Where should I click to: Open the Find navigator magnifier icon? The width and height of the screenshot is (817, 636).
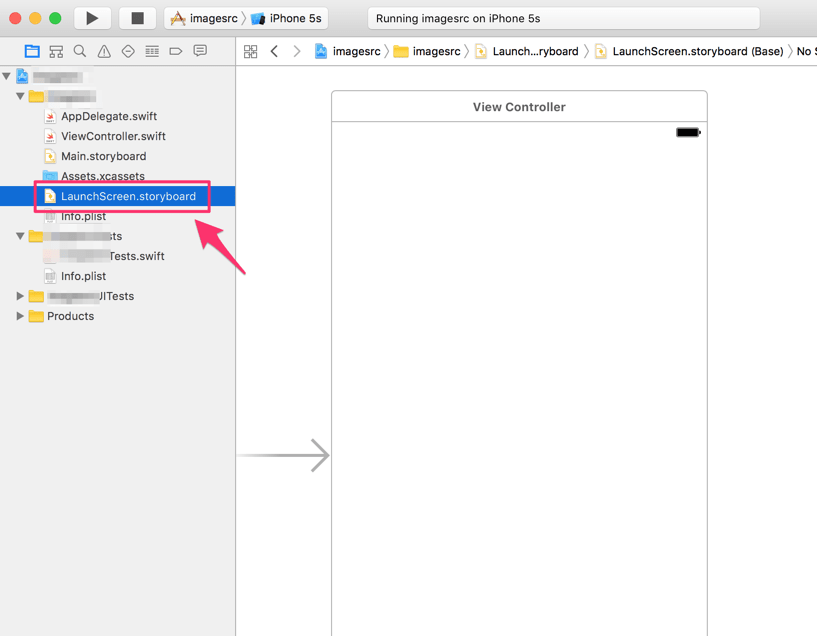[80, 51]
